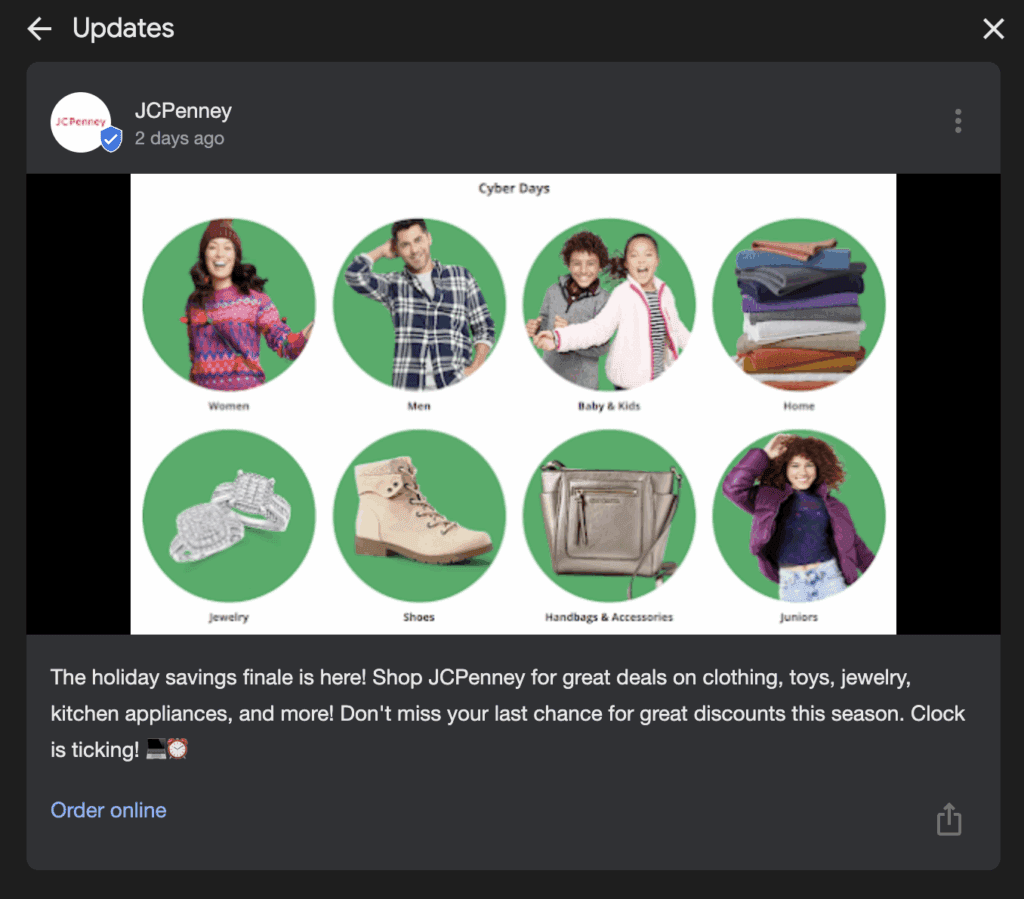Open the Cyber Days promotional image

tap(513, 404)
